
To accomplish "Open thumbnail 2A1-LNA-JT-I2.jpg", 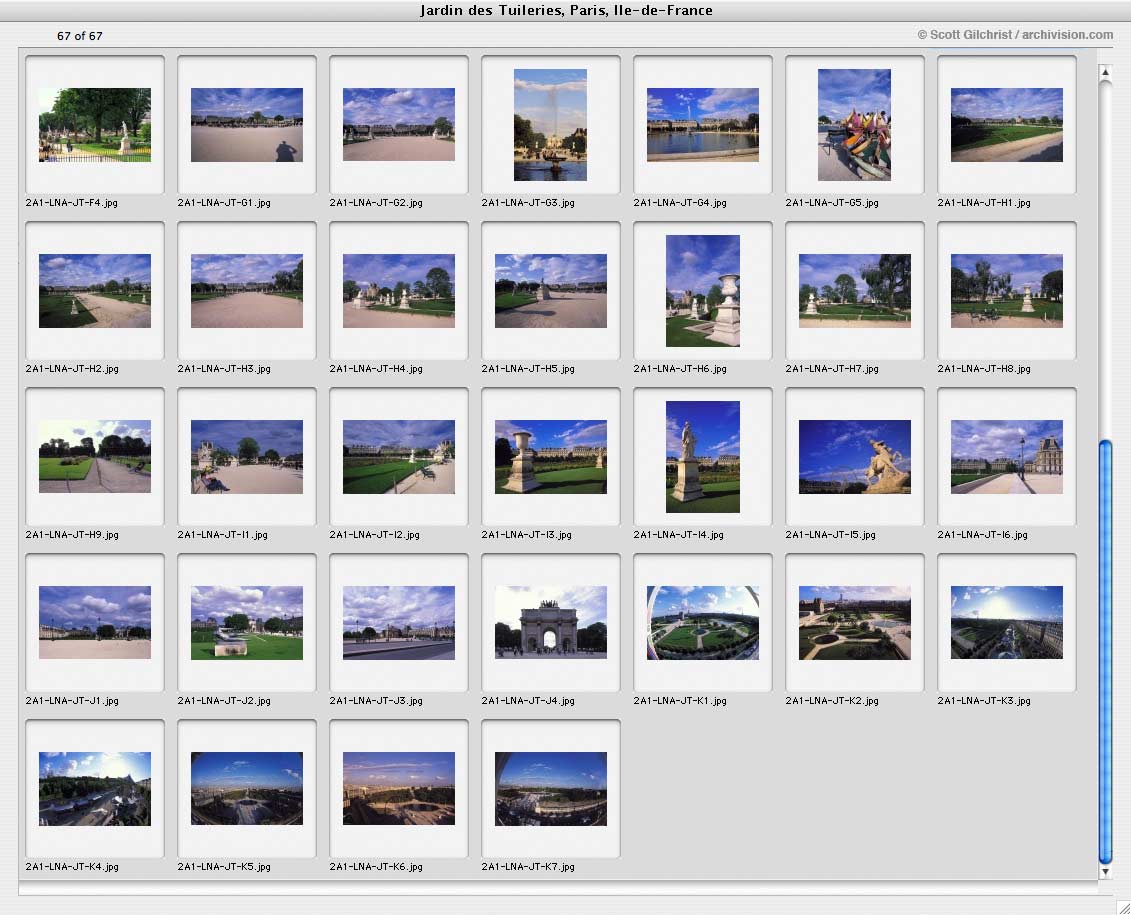I will (x=399, y=456).
